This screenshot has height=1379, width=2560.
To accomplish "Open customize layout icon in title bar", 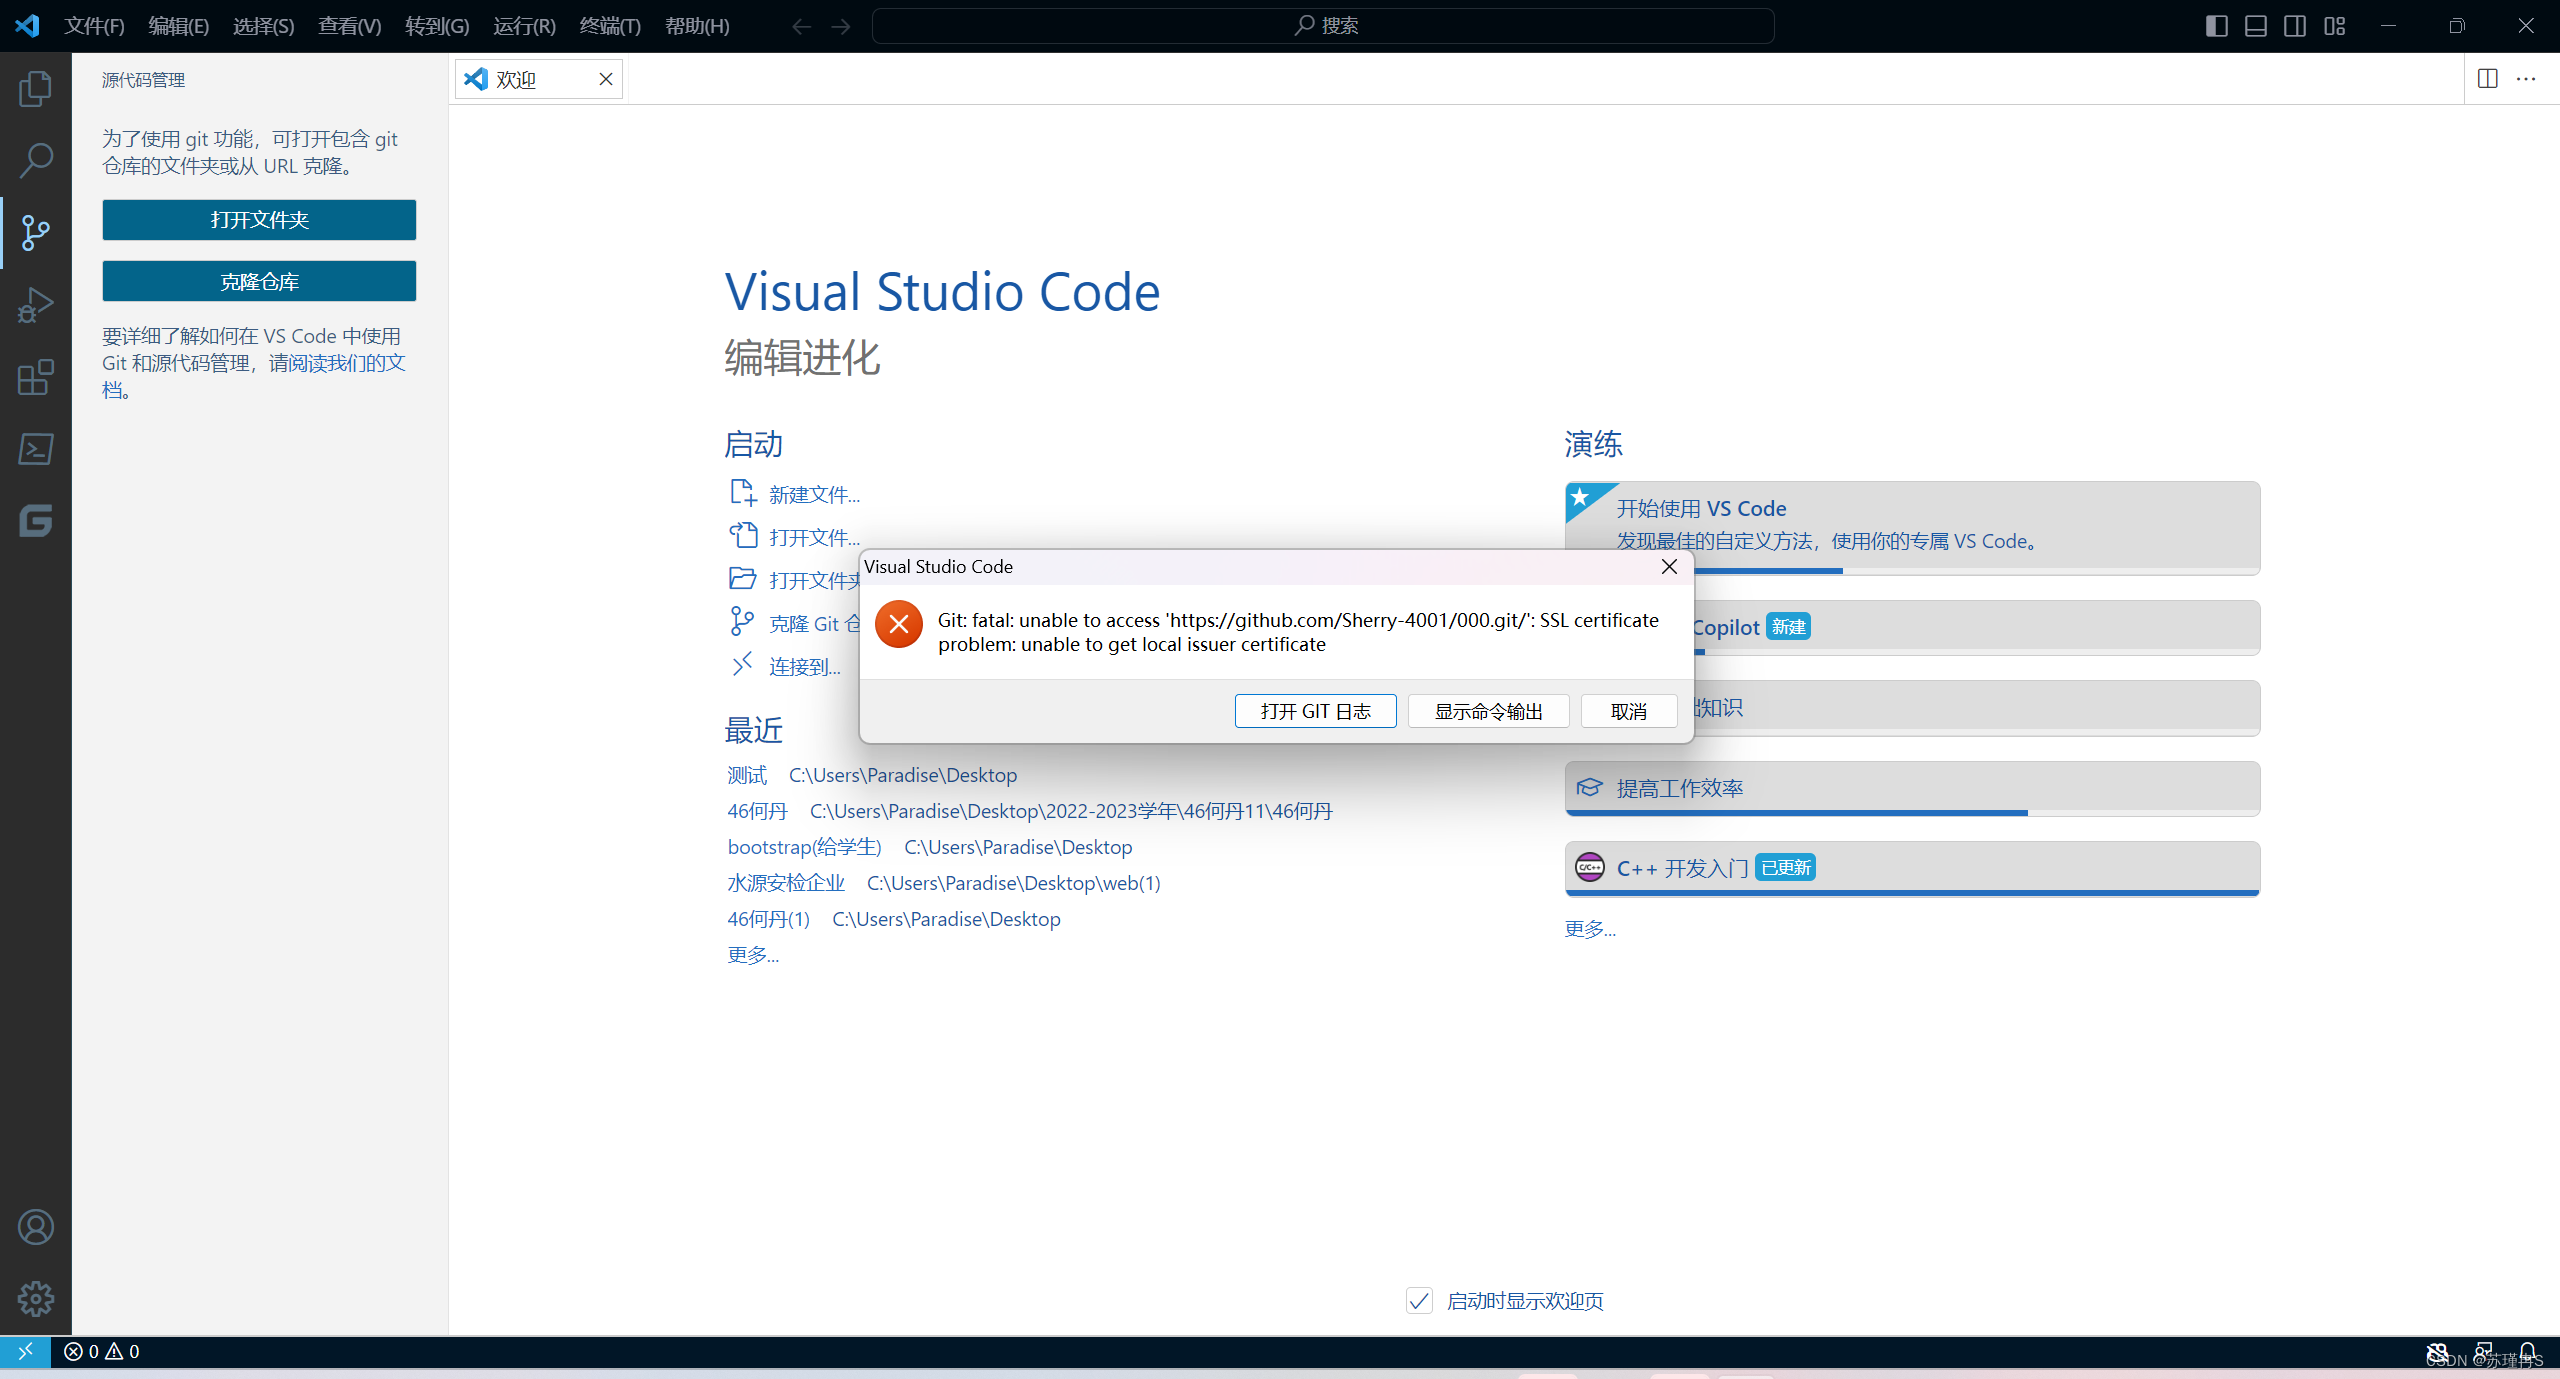I will (2335, 26).
